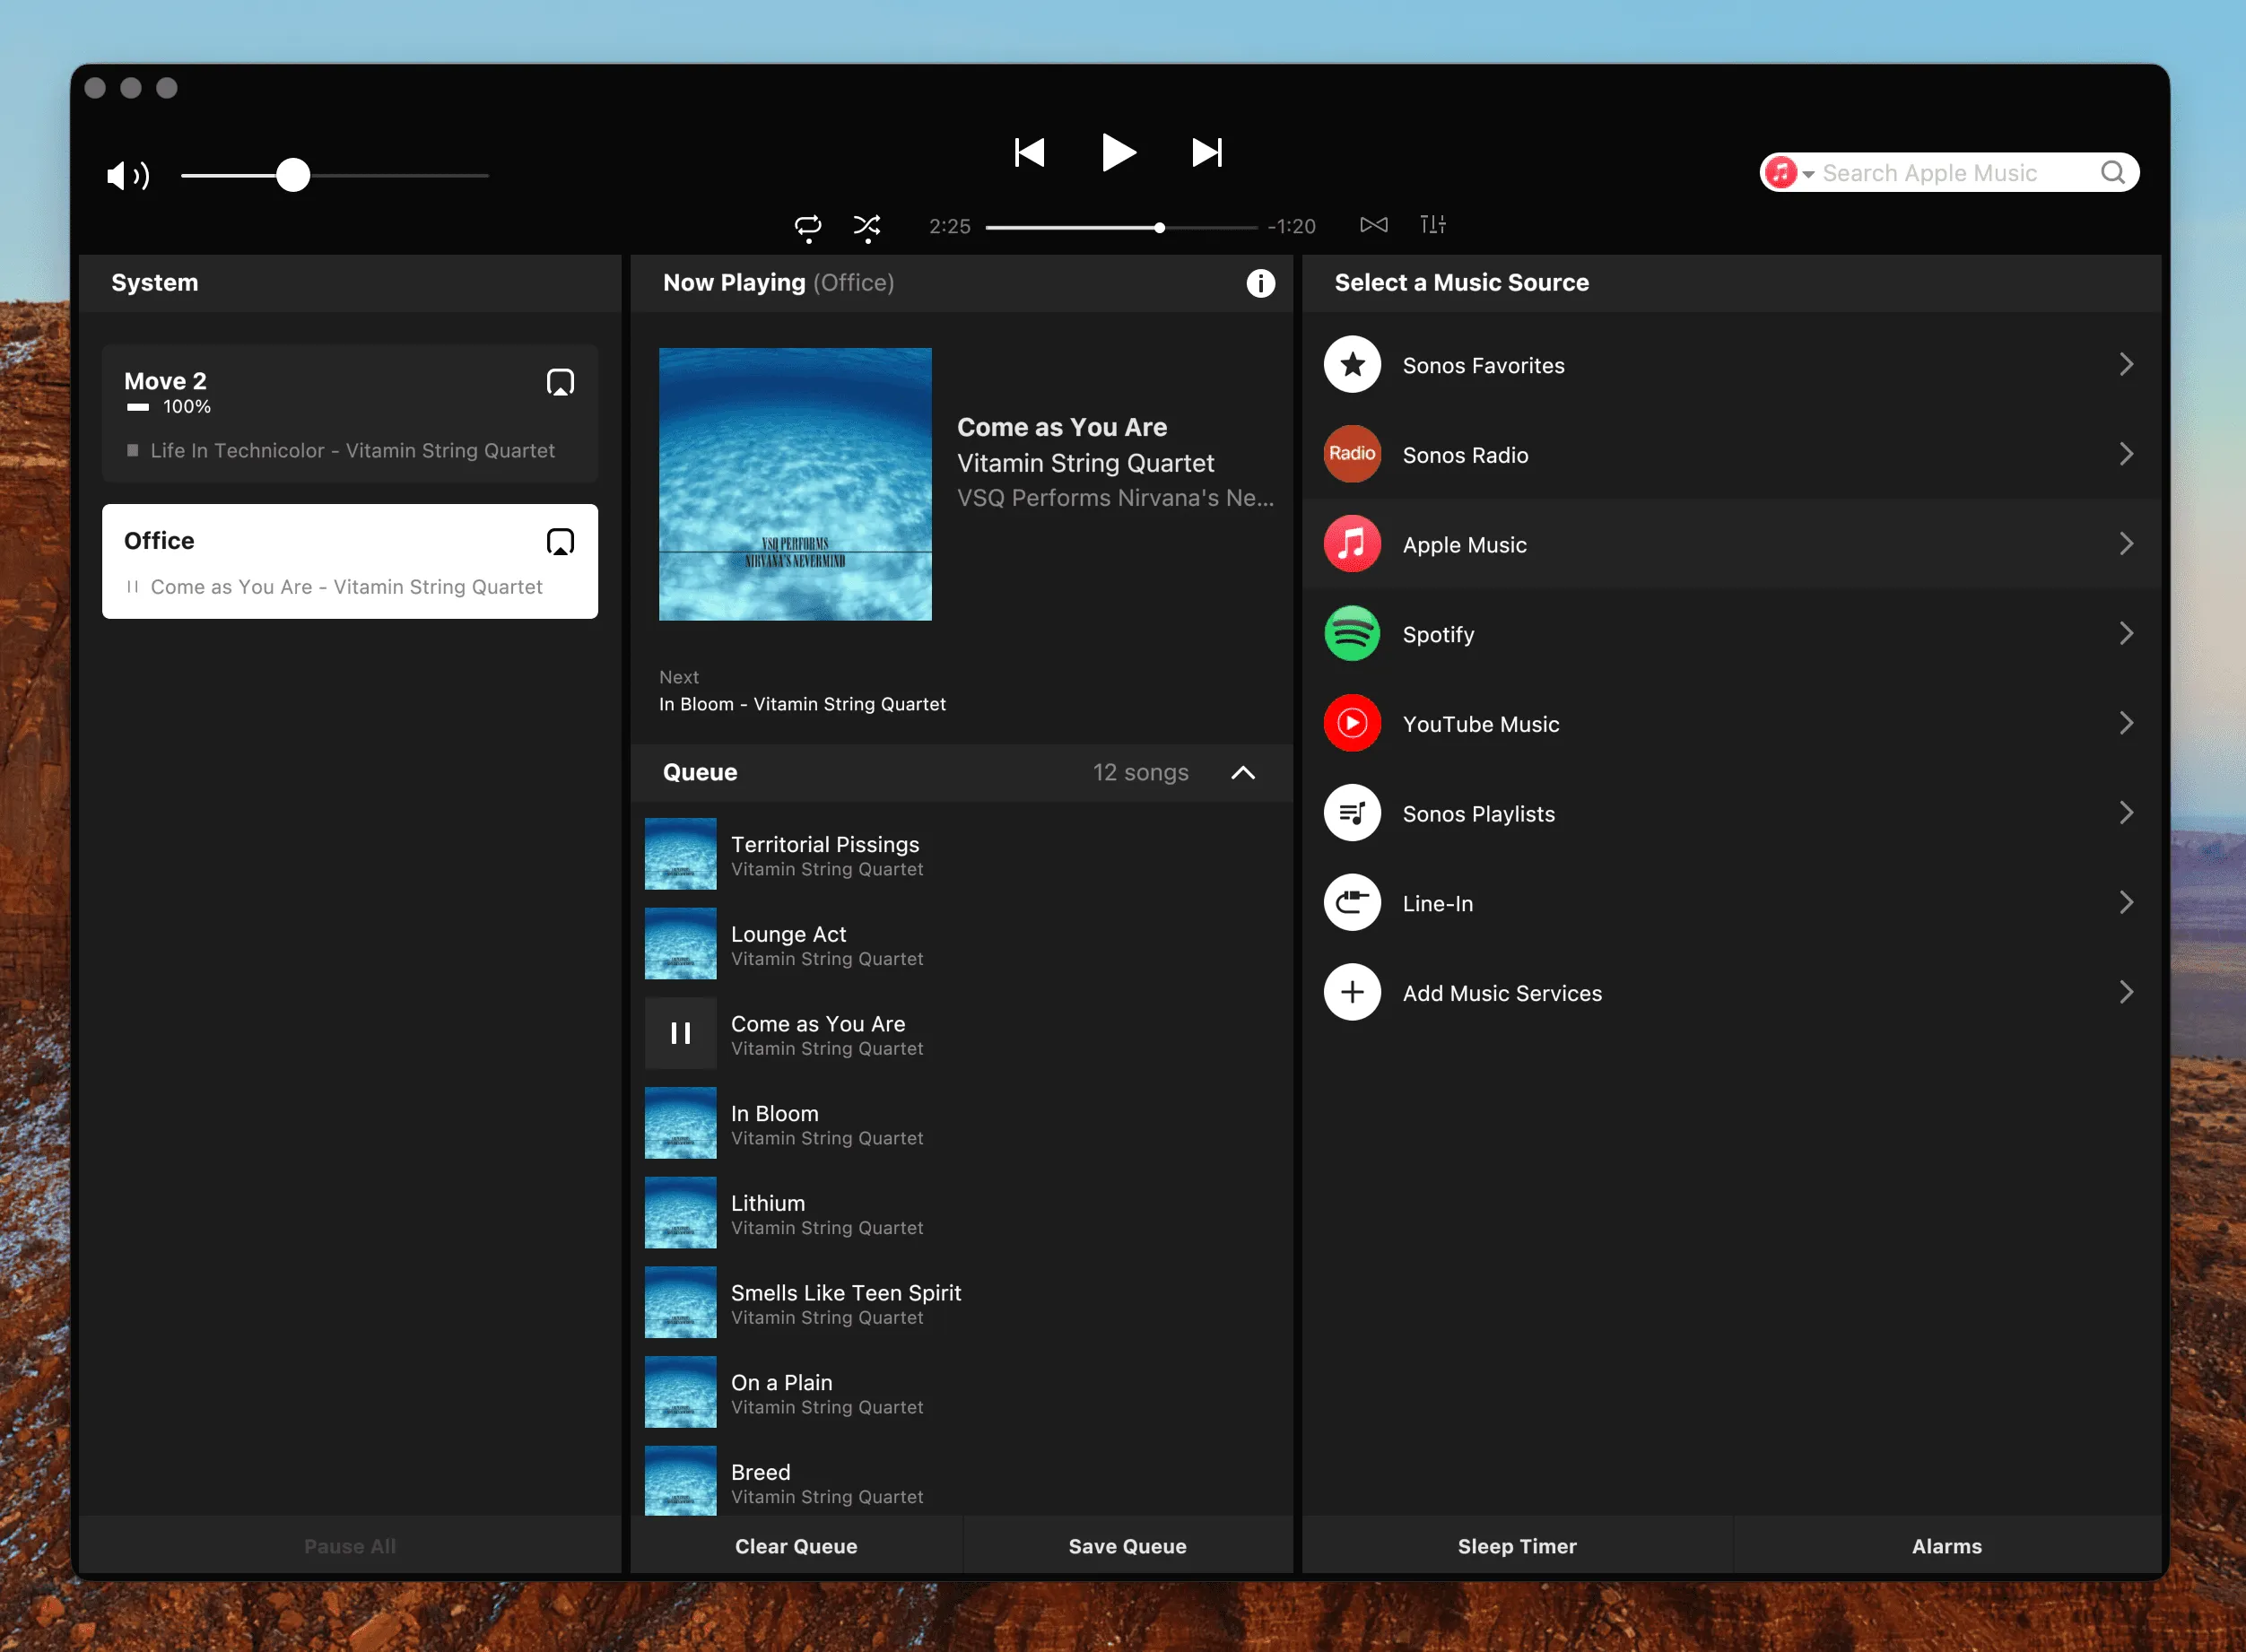The image size is (2246, 1652).
Task: Select the Office room card
Action: 350,562
